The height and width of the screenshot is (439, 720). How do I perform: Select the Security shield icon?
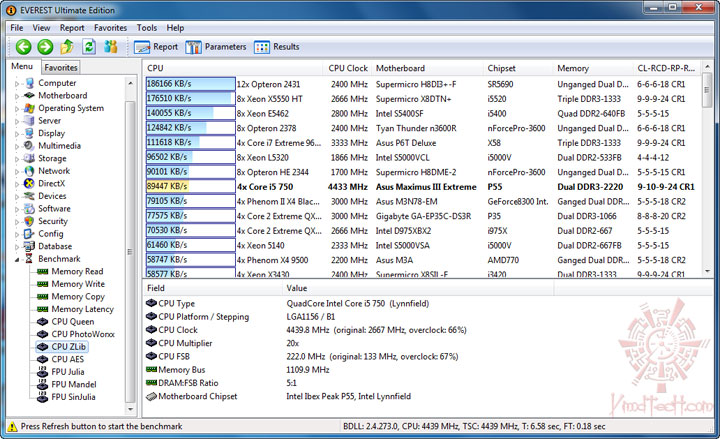tap(29, 221)
